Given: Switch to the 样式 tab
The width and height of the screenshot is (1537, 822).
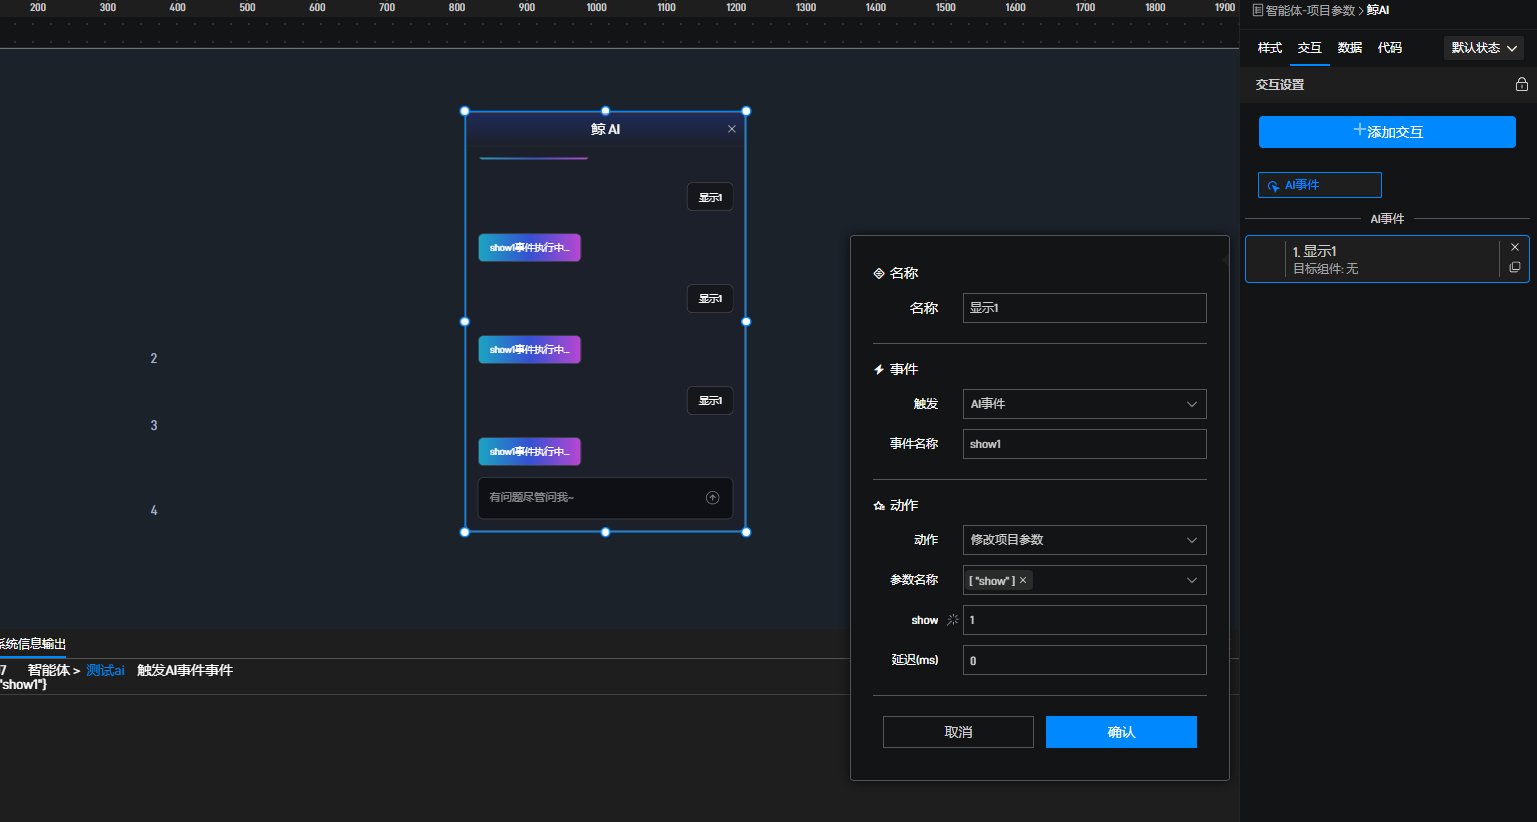Looking at the screenshot, I should coord(1269,48).
